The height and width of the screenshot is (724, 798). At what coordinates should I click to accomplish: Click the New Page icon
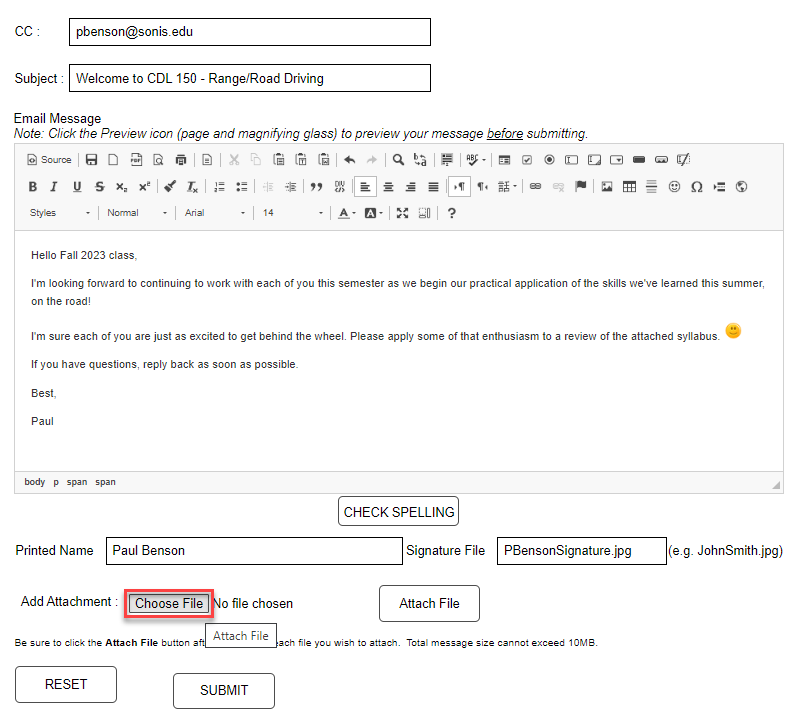coord(113,160)
